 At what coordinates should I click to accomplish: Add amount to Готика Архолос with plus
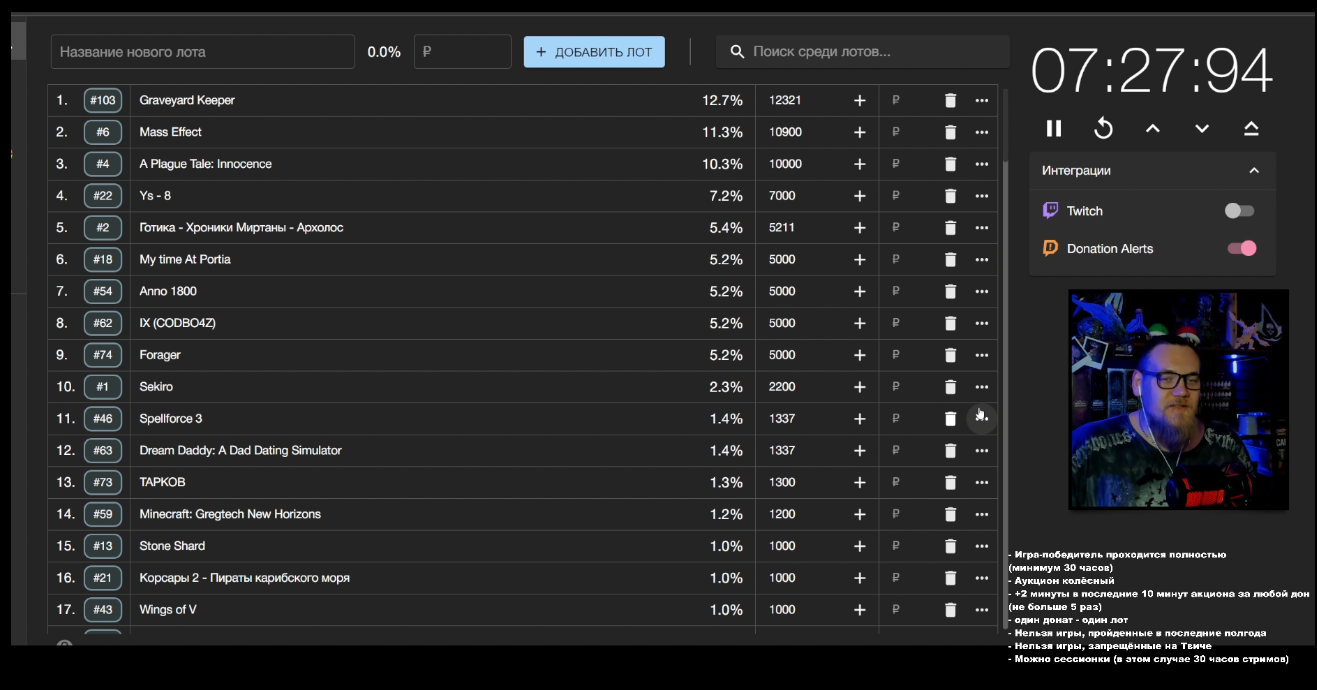[x=859, y=227]
